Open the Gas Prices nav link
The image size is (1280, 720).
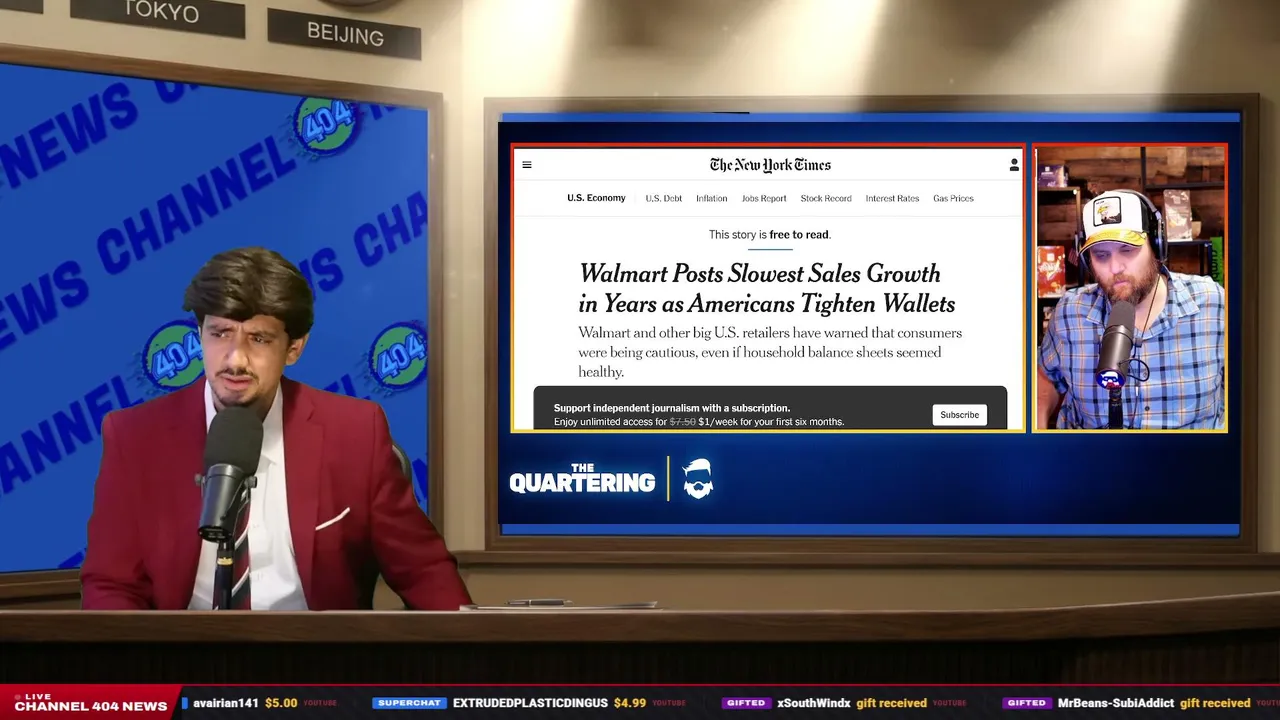(x=953, y=198)
